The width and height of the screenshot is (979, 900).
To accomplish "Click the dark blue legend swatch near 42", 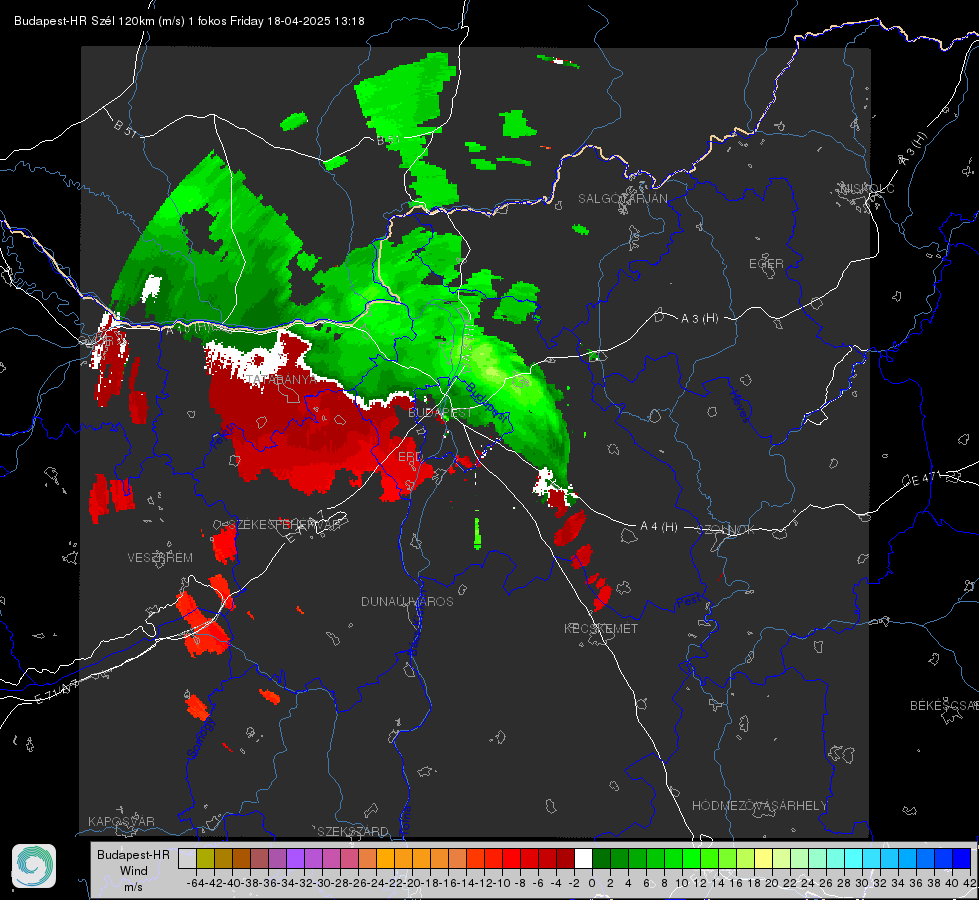I will [962, 858].
